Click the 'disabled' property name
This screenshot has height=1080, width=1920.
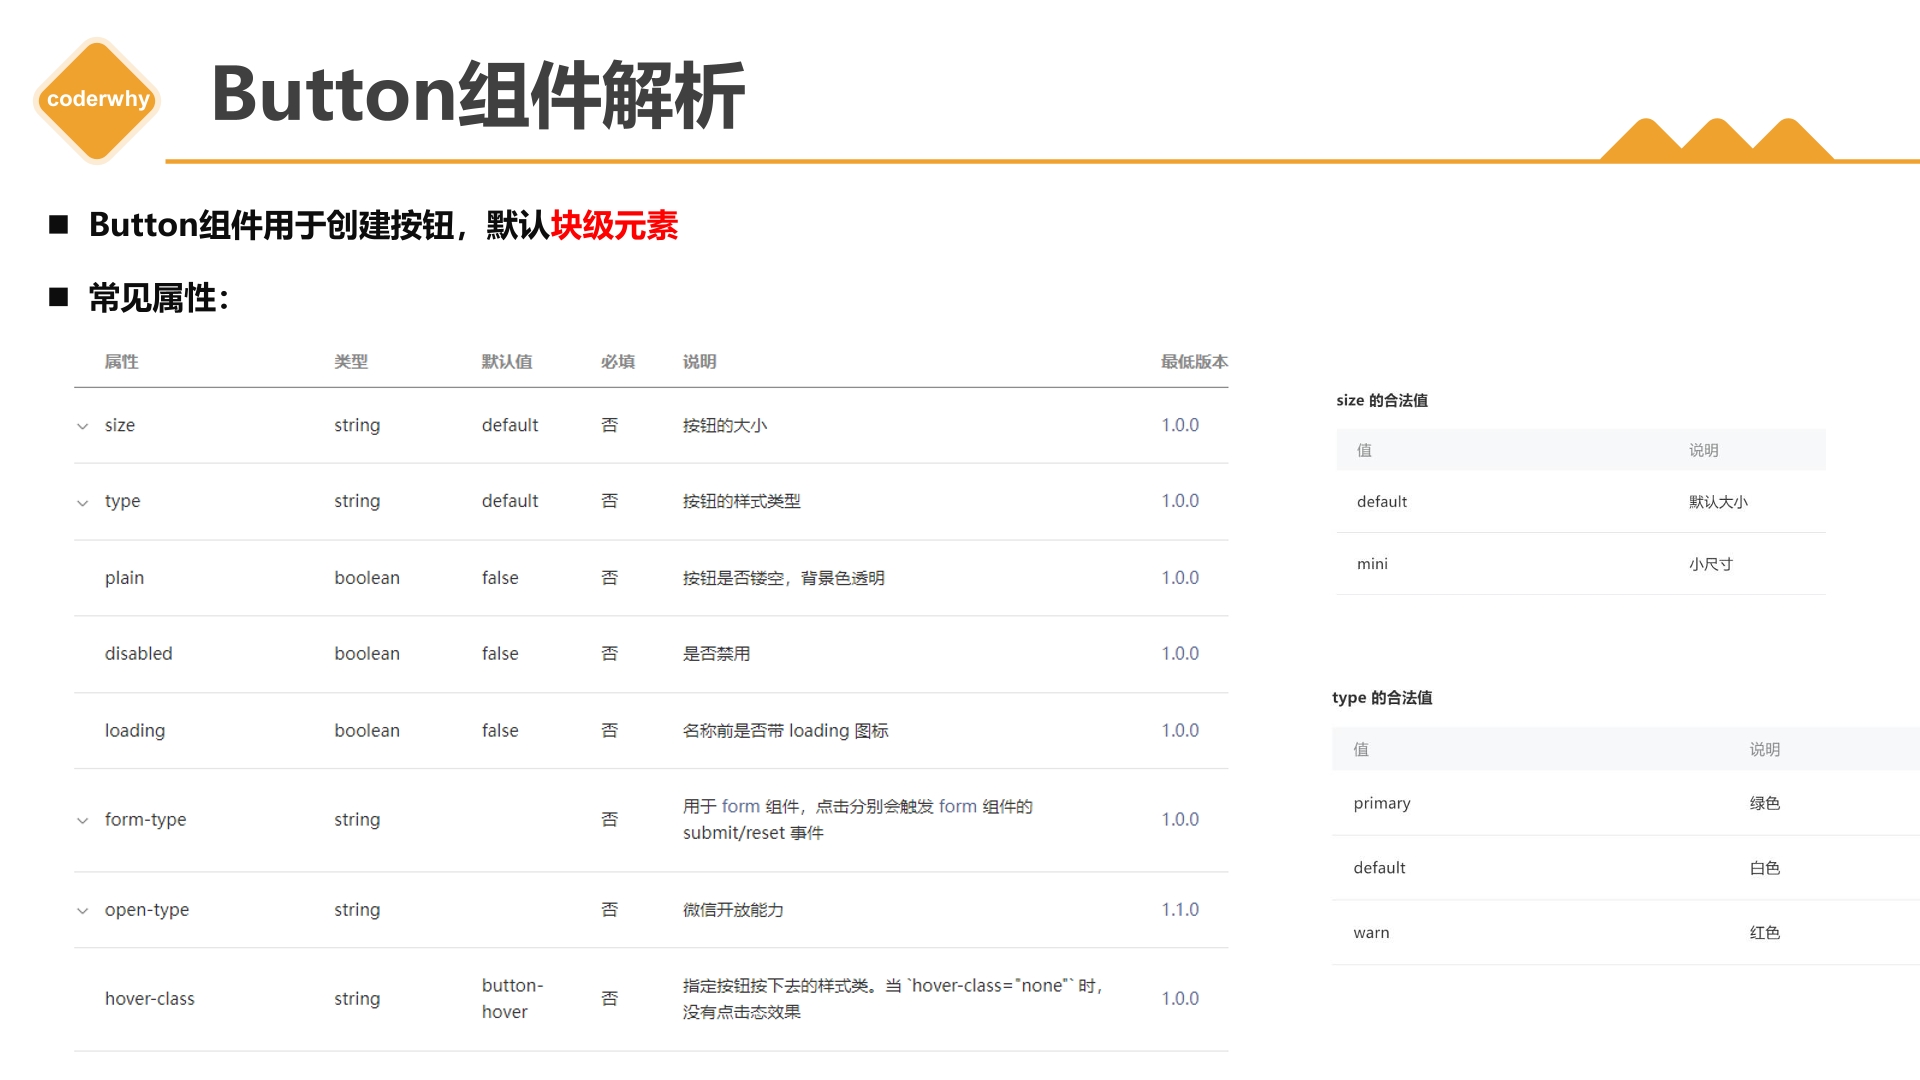(138, 653)
